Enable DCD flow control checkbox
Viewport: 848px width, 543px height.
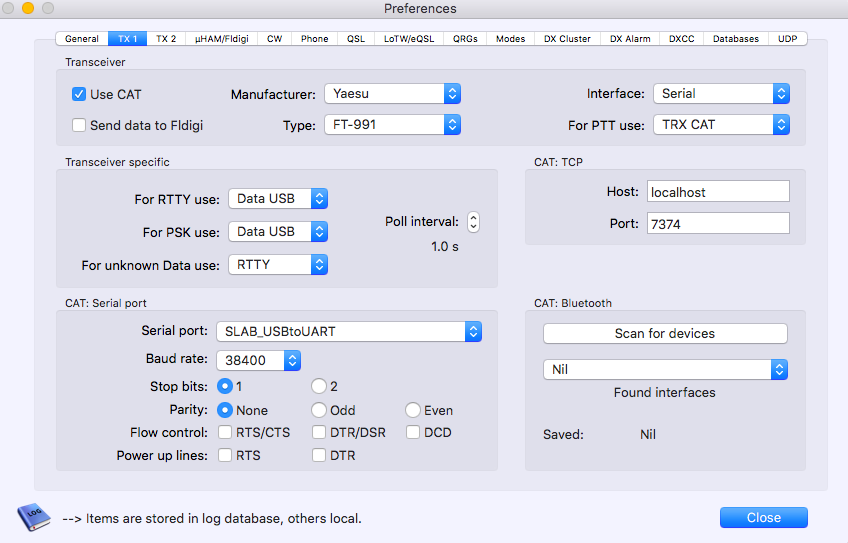pyautogui.click(x=413, y=432)
